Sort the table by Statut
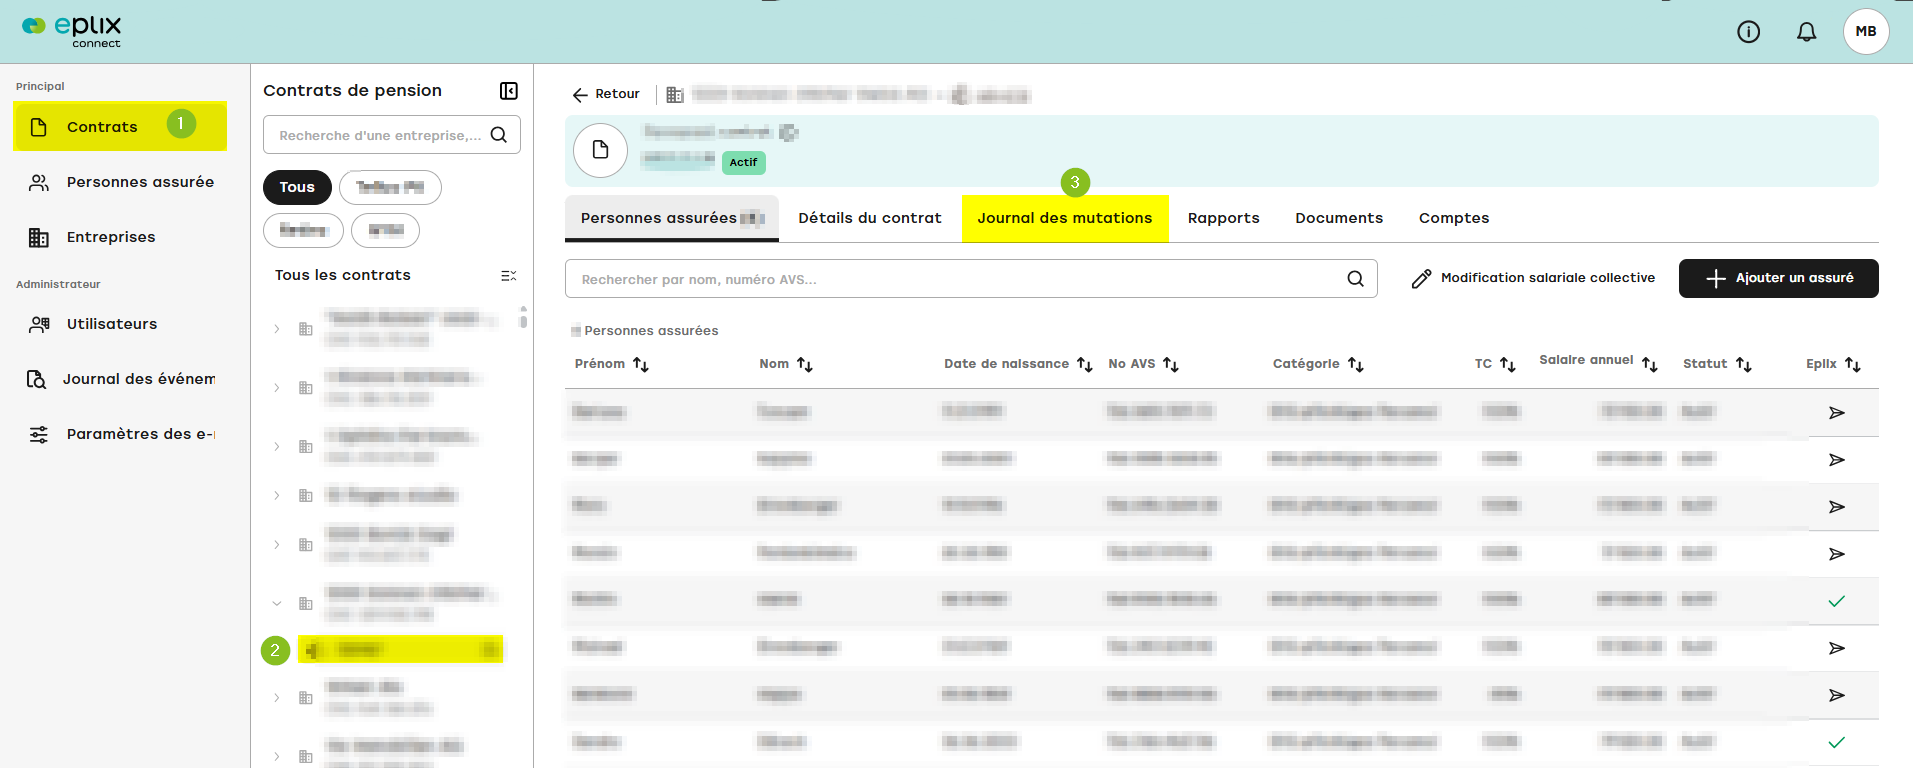This screenshot has width=1913, height=768. 1743,365
